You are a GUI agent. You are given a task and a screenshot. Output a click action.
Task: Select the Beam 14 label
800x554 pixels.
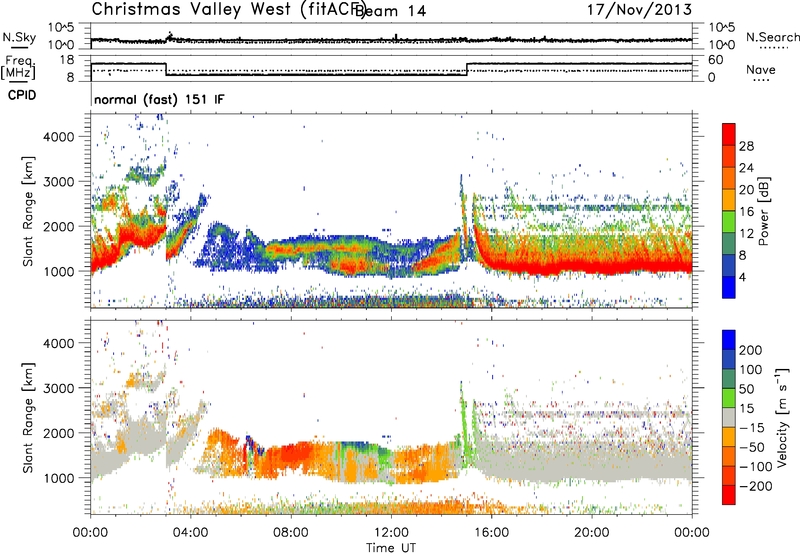click(x=390, y=11)
